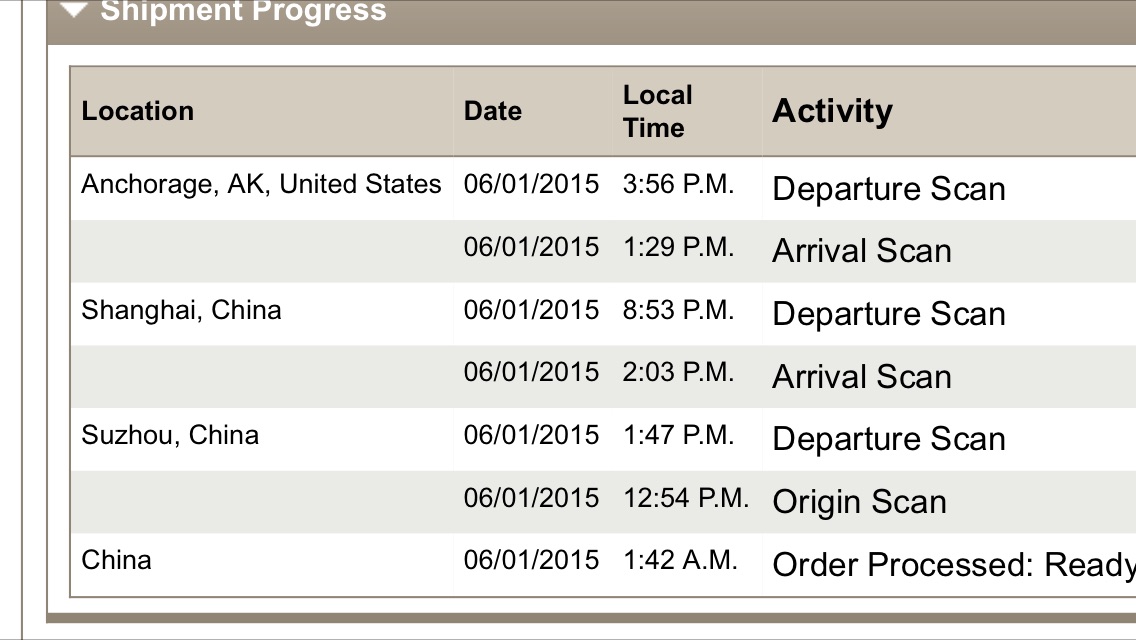Click the China location in last row

(116, 560)
